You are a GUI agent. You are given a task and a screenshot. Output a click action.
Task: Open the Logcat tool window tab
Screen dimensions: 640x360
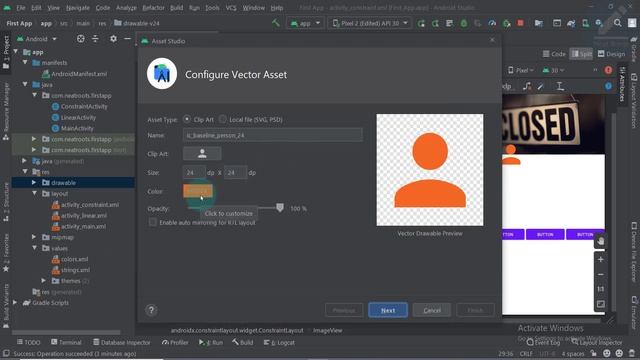coord(279,342)
